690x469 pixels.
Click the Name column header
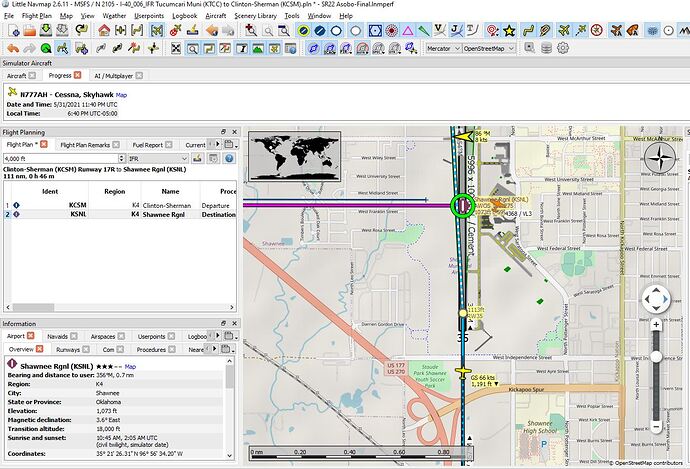pos(170,191)
